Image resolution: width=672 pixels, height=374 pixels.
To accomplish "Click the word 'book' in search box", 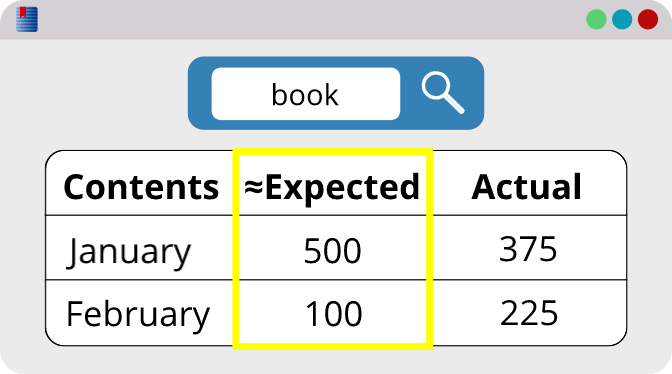I will pyautogui.click(x=305, y=94).
